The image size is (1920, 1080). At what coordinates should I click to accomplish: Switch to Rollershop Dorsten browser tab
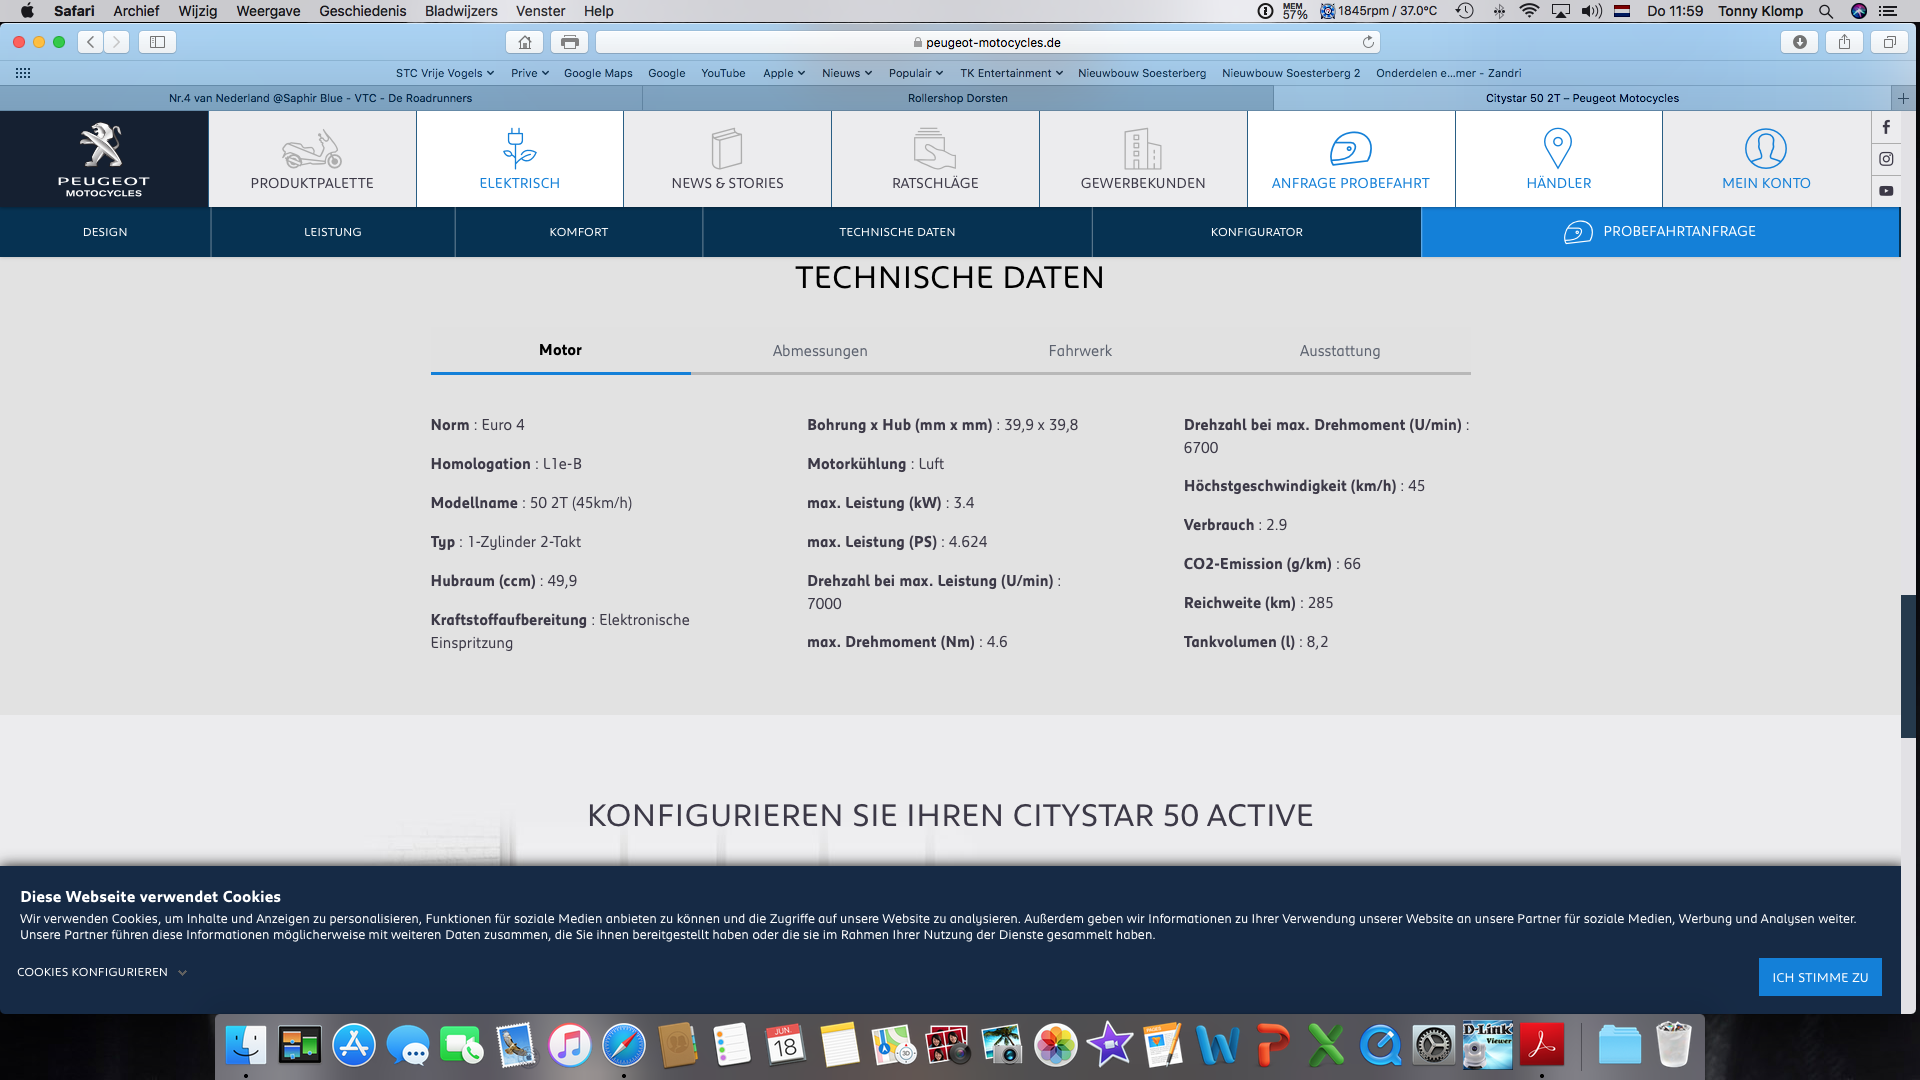tap(957, 98)
